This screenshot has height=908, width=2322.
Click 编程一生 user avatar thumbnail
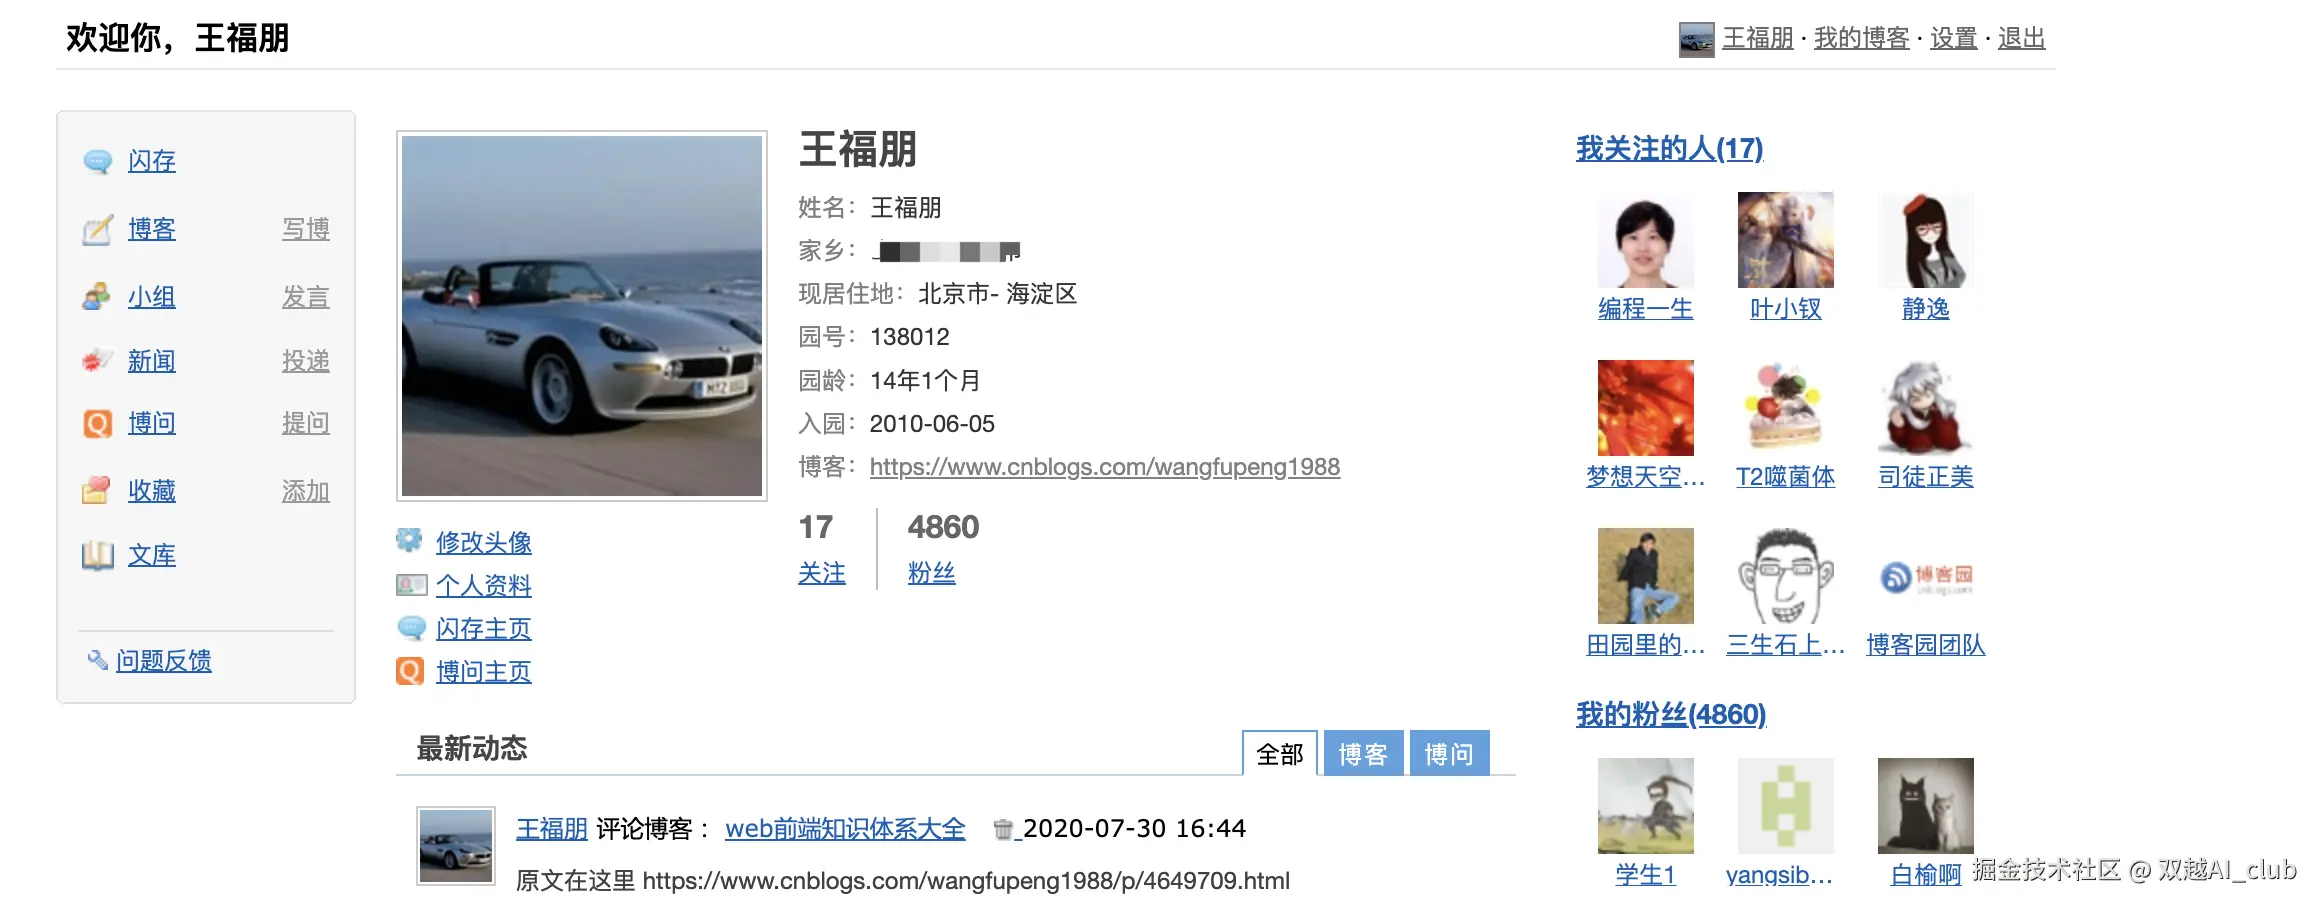[1646, 240]
